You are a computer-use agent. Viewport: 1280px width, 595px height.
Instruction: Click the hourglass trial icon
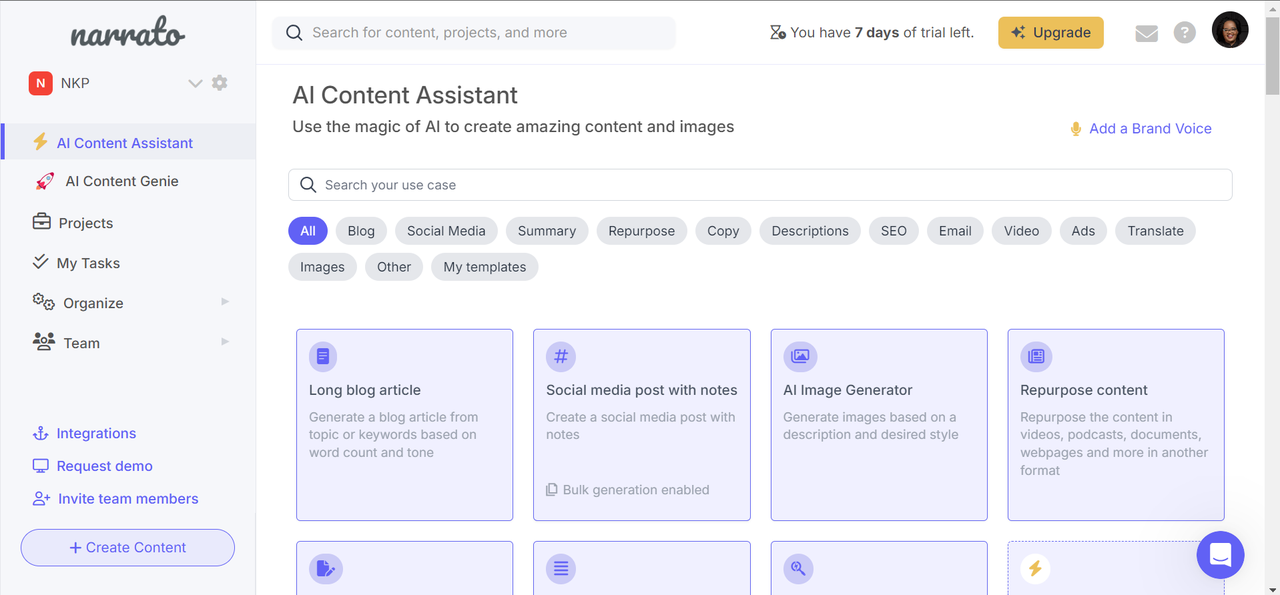click(x=777, y=33)
